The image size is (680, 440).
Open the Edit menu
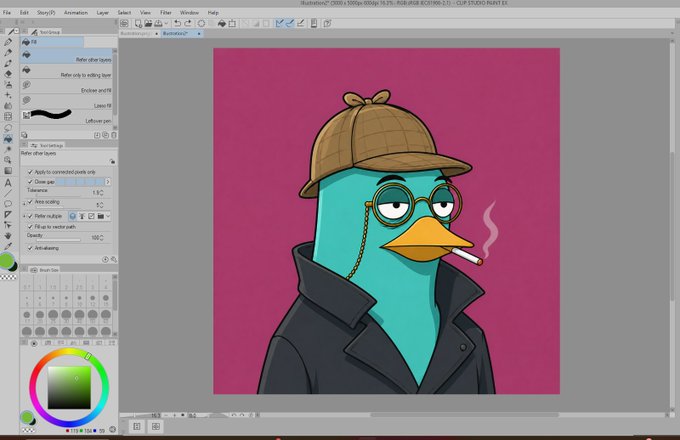pos(24,13)
